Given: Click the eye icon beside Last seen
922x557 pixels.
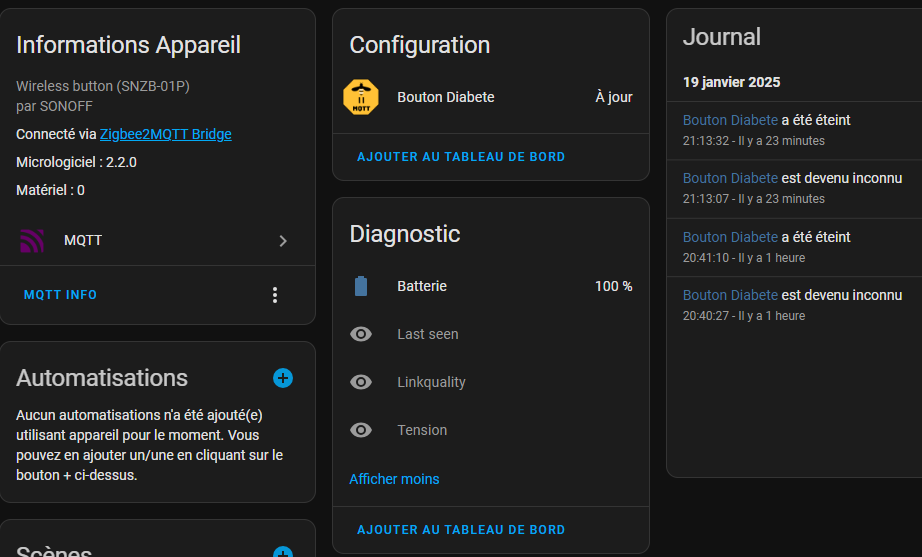Looking at the screenshot, I should [360, 334].
